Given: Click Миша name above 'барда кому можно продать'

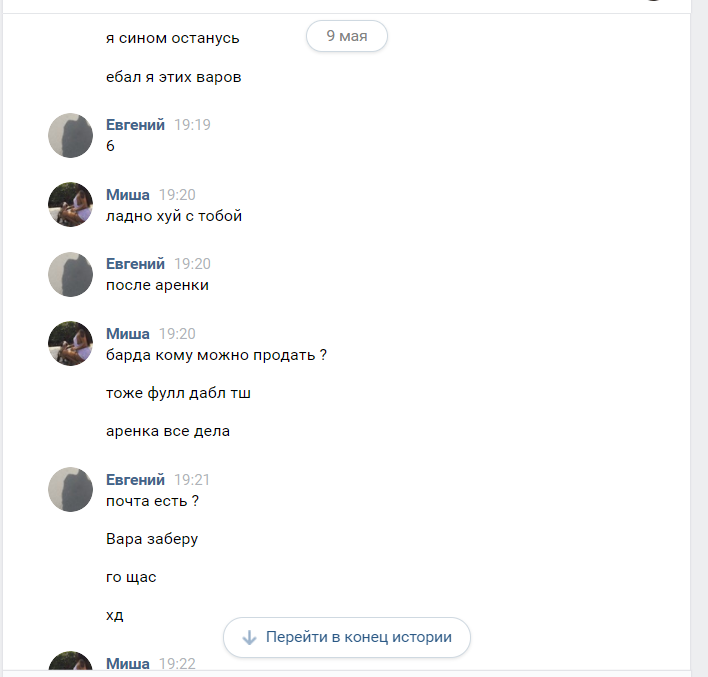Looking at the screenshot, I should point(128,334).
